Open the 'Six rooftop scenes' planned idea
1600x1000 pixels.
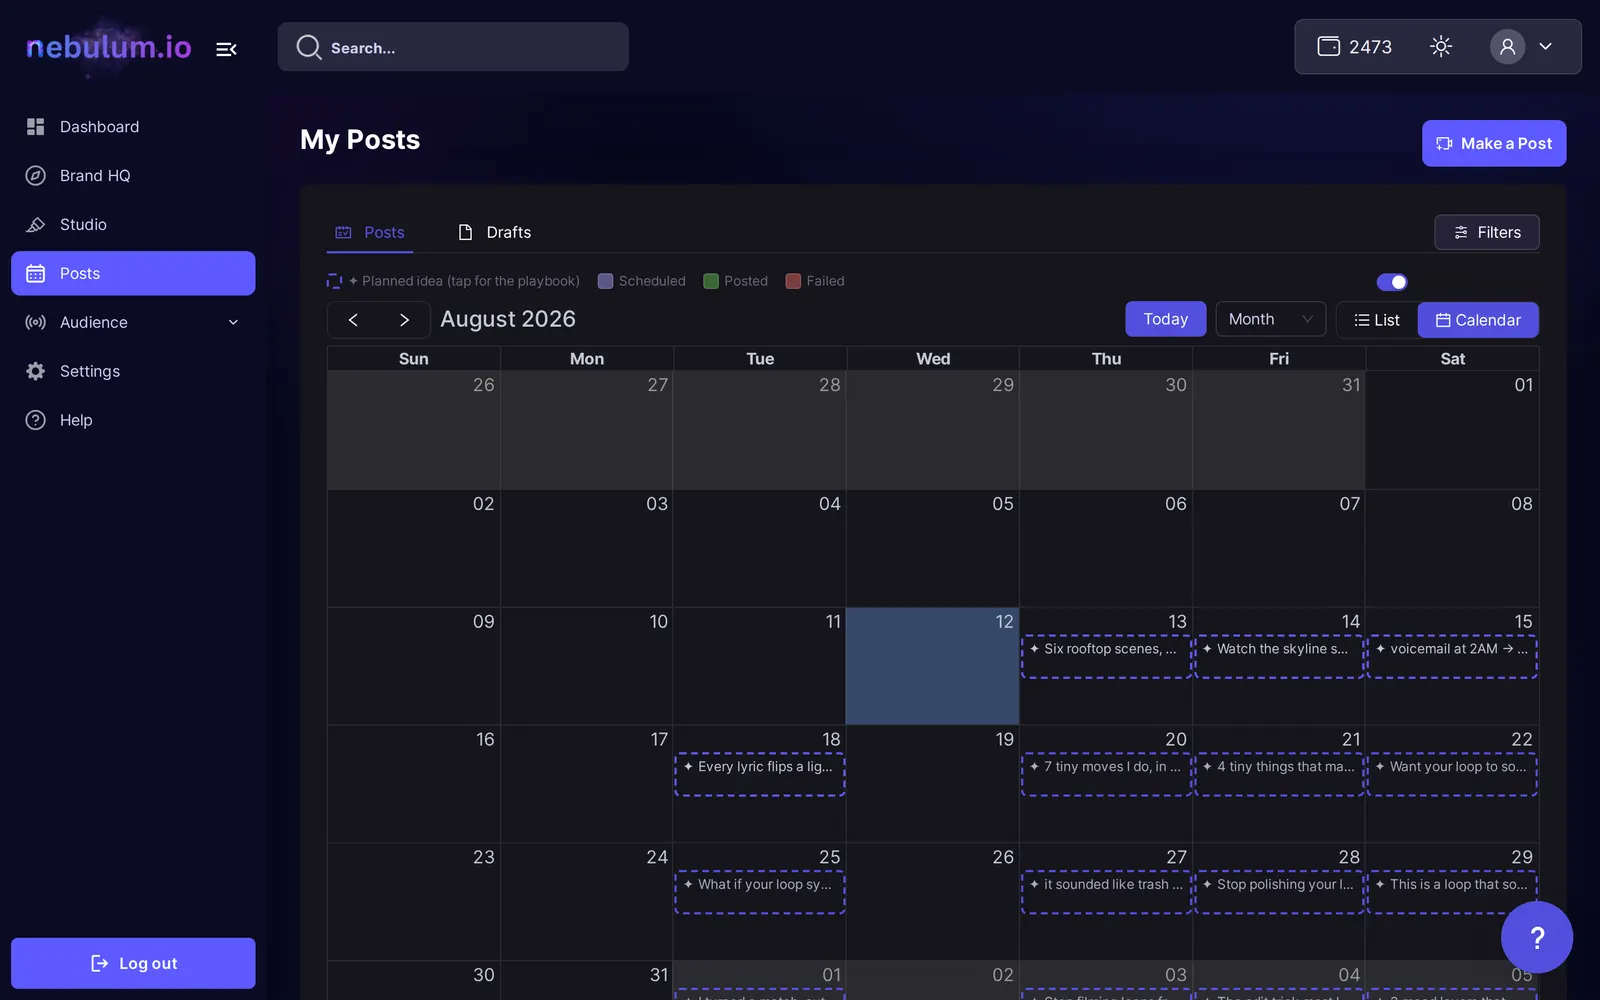click(x=1106, y=656)
